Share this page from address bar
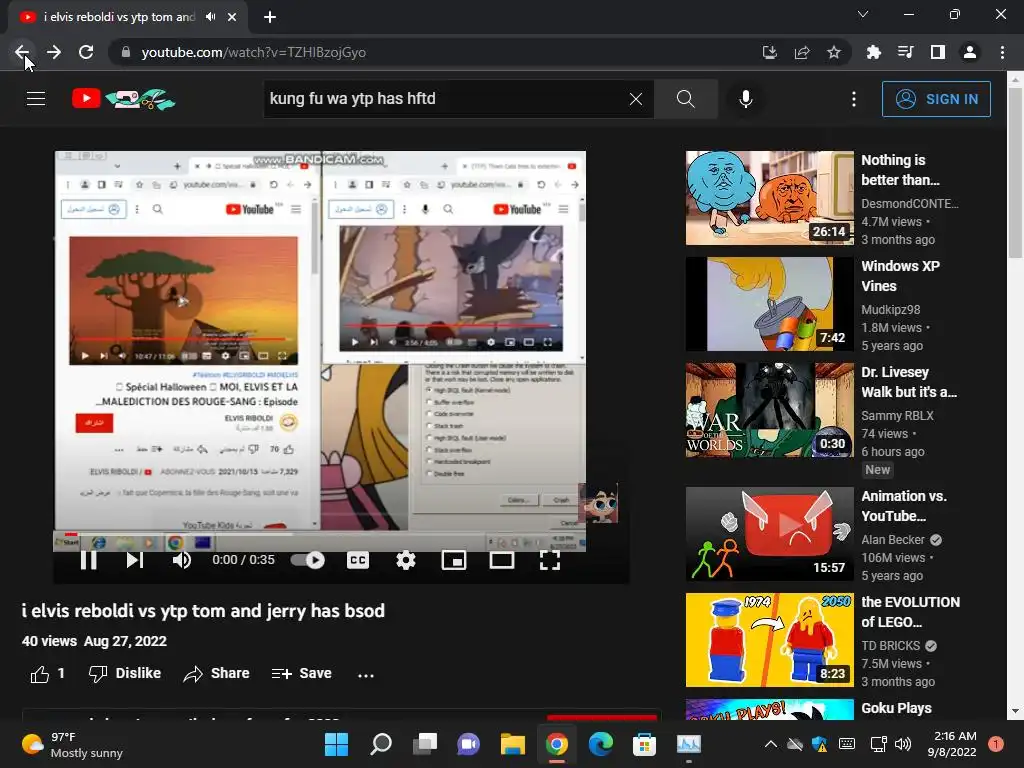 pos(802,52)
